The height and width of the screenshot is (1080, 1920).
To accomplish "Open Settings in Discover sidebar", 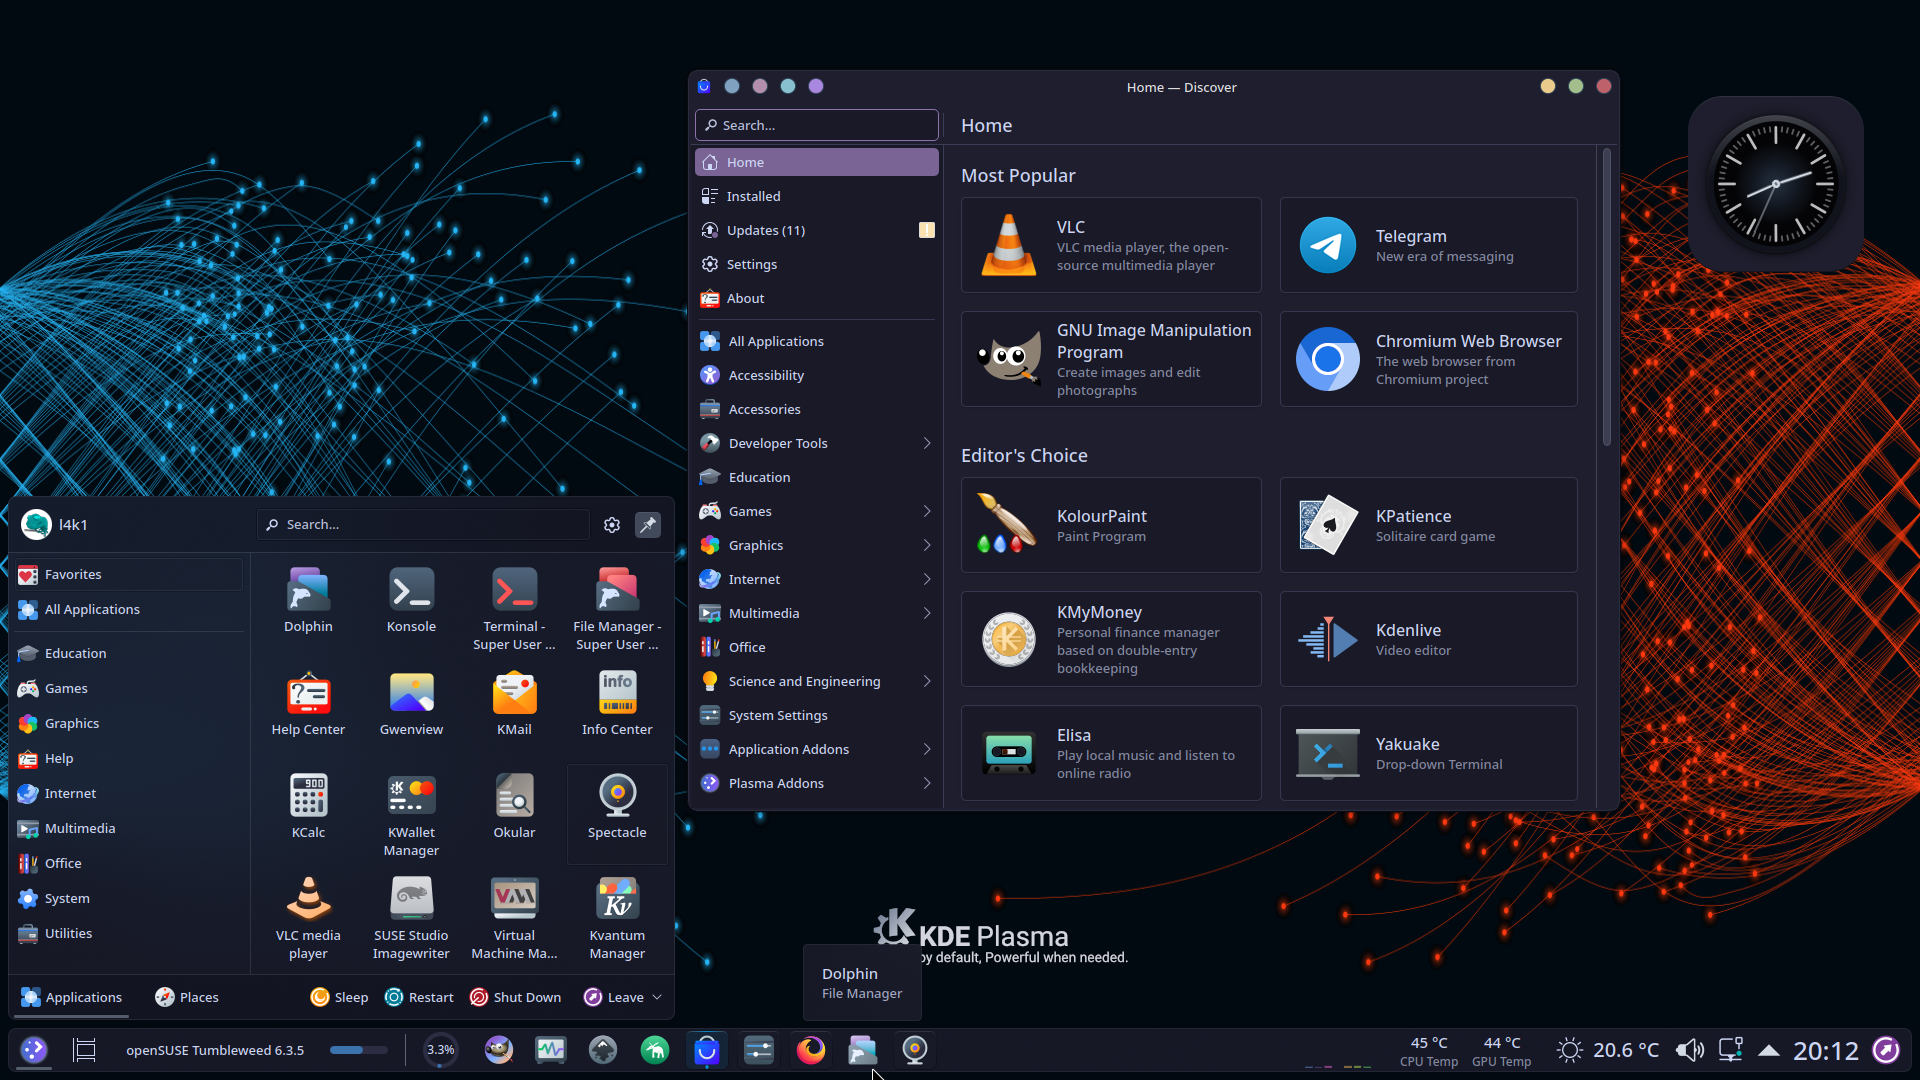I will (817, 264).
